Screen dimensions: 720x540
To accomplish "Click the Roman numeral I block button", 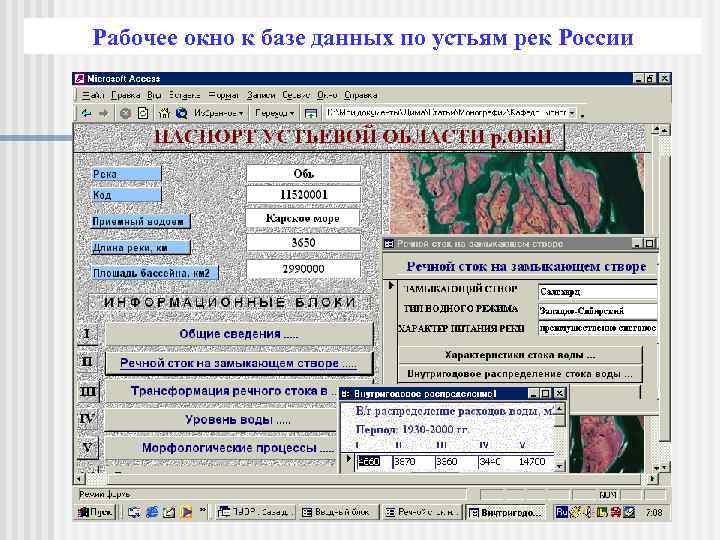I will [x=87, y=334].
